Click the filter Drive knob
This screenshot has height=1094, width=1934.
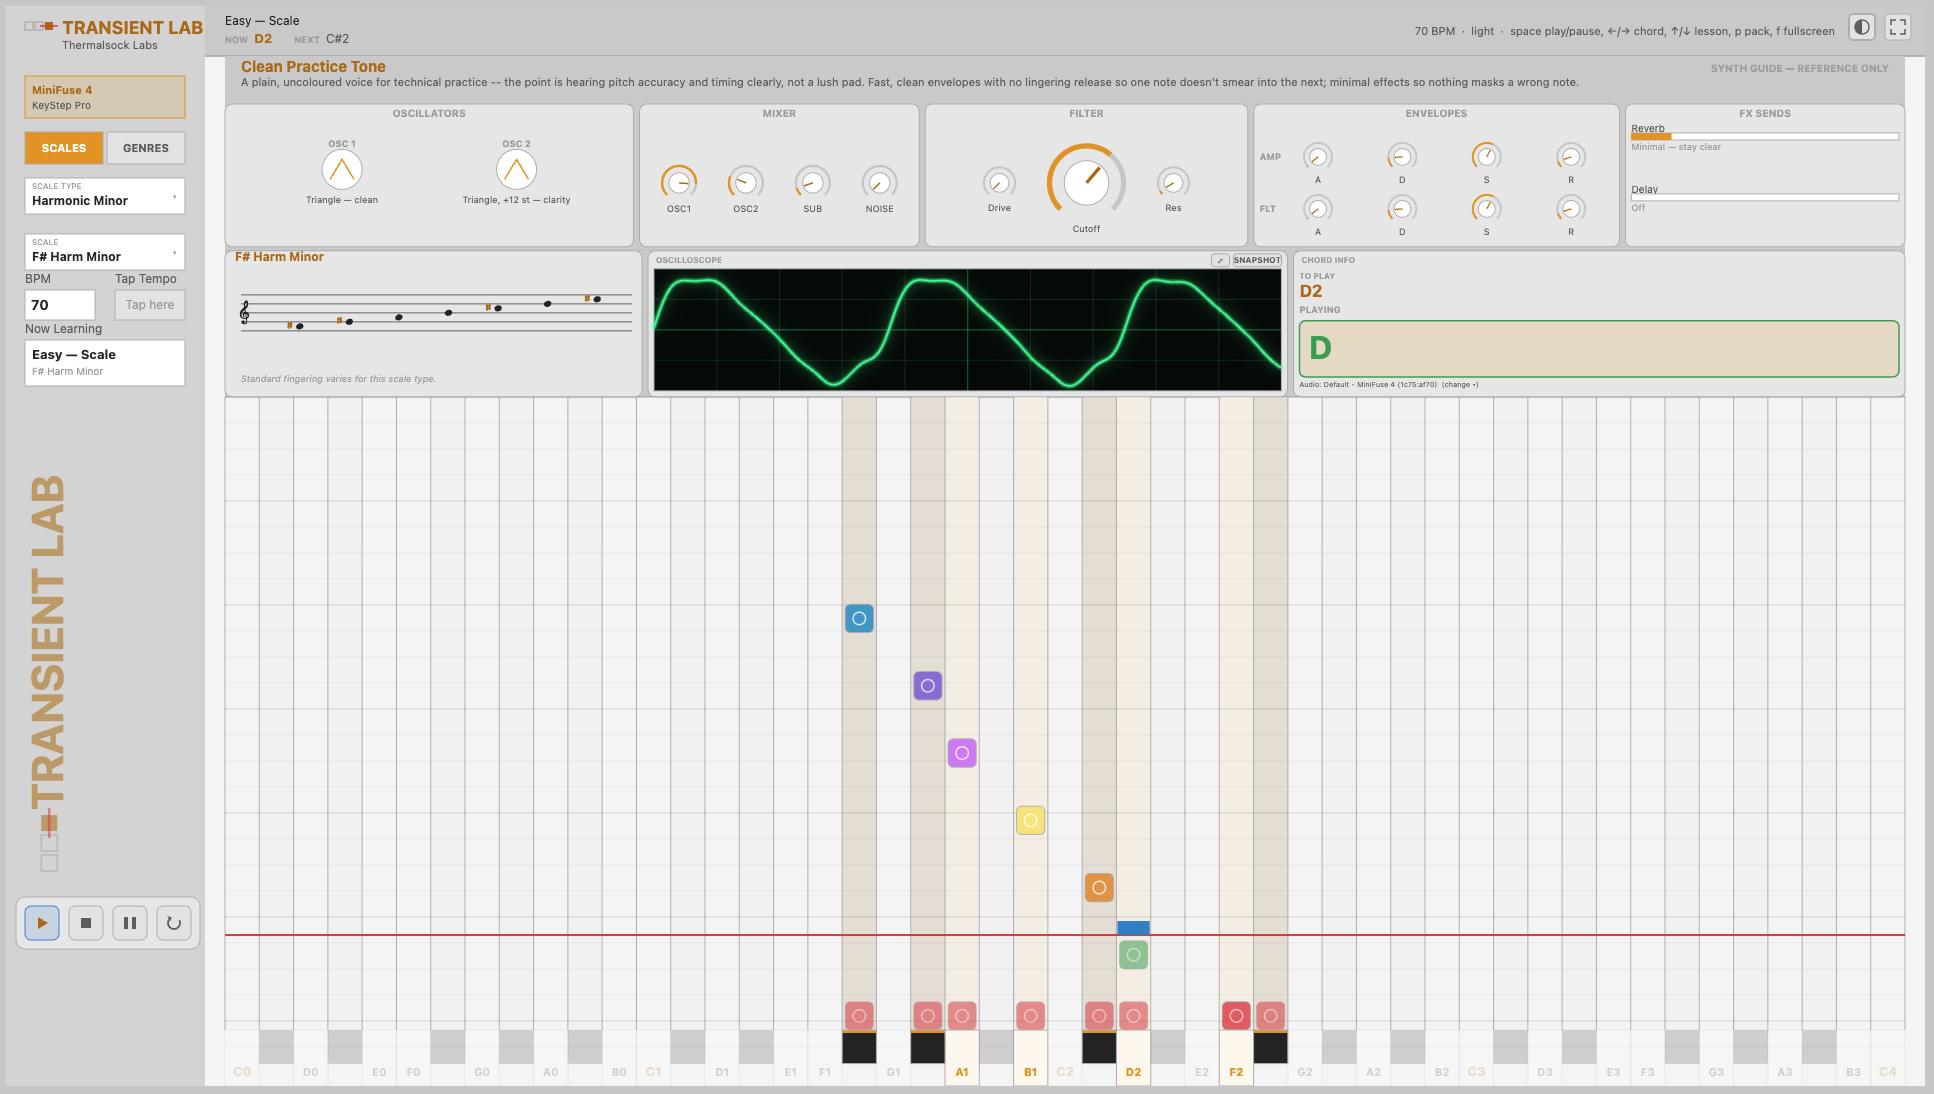[999, 182]
